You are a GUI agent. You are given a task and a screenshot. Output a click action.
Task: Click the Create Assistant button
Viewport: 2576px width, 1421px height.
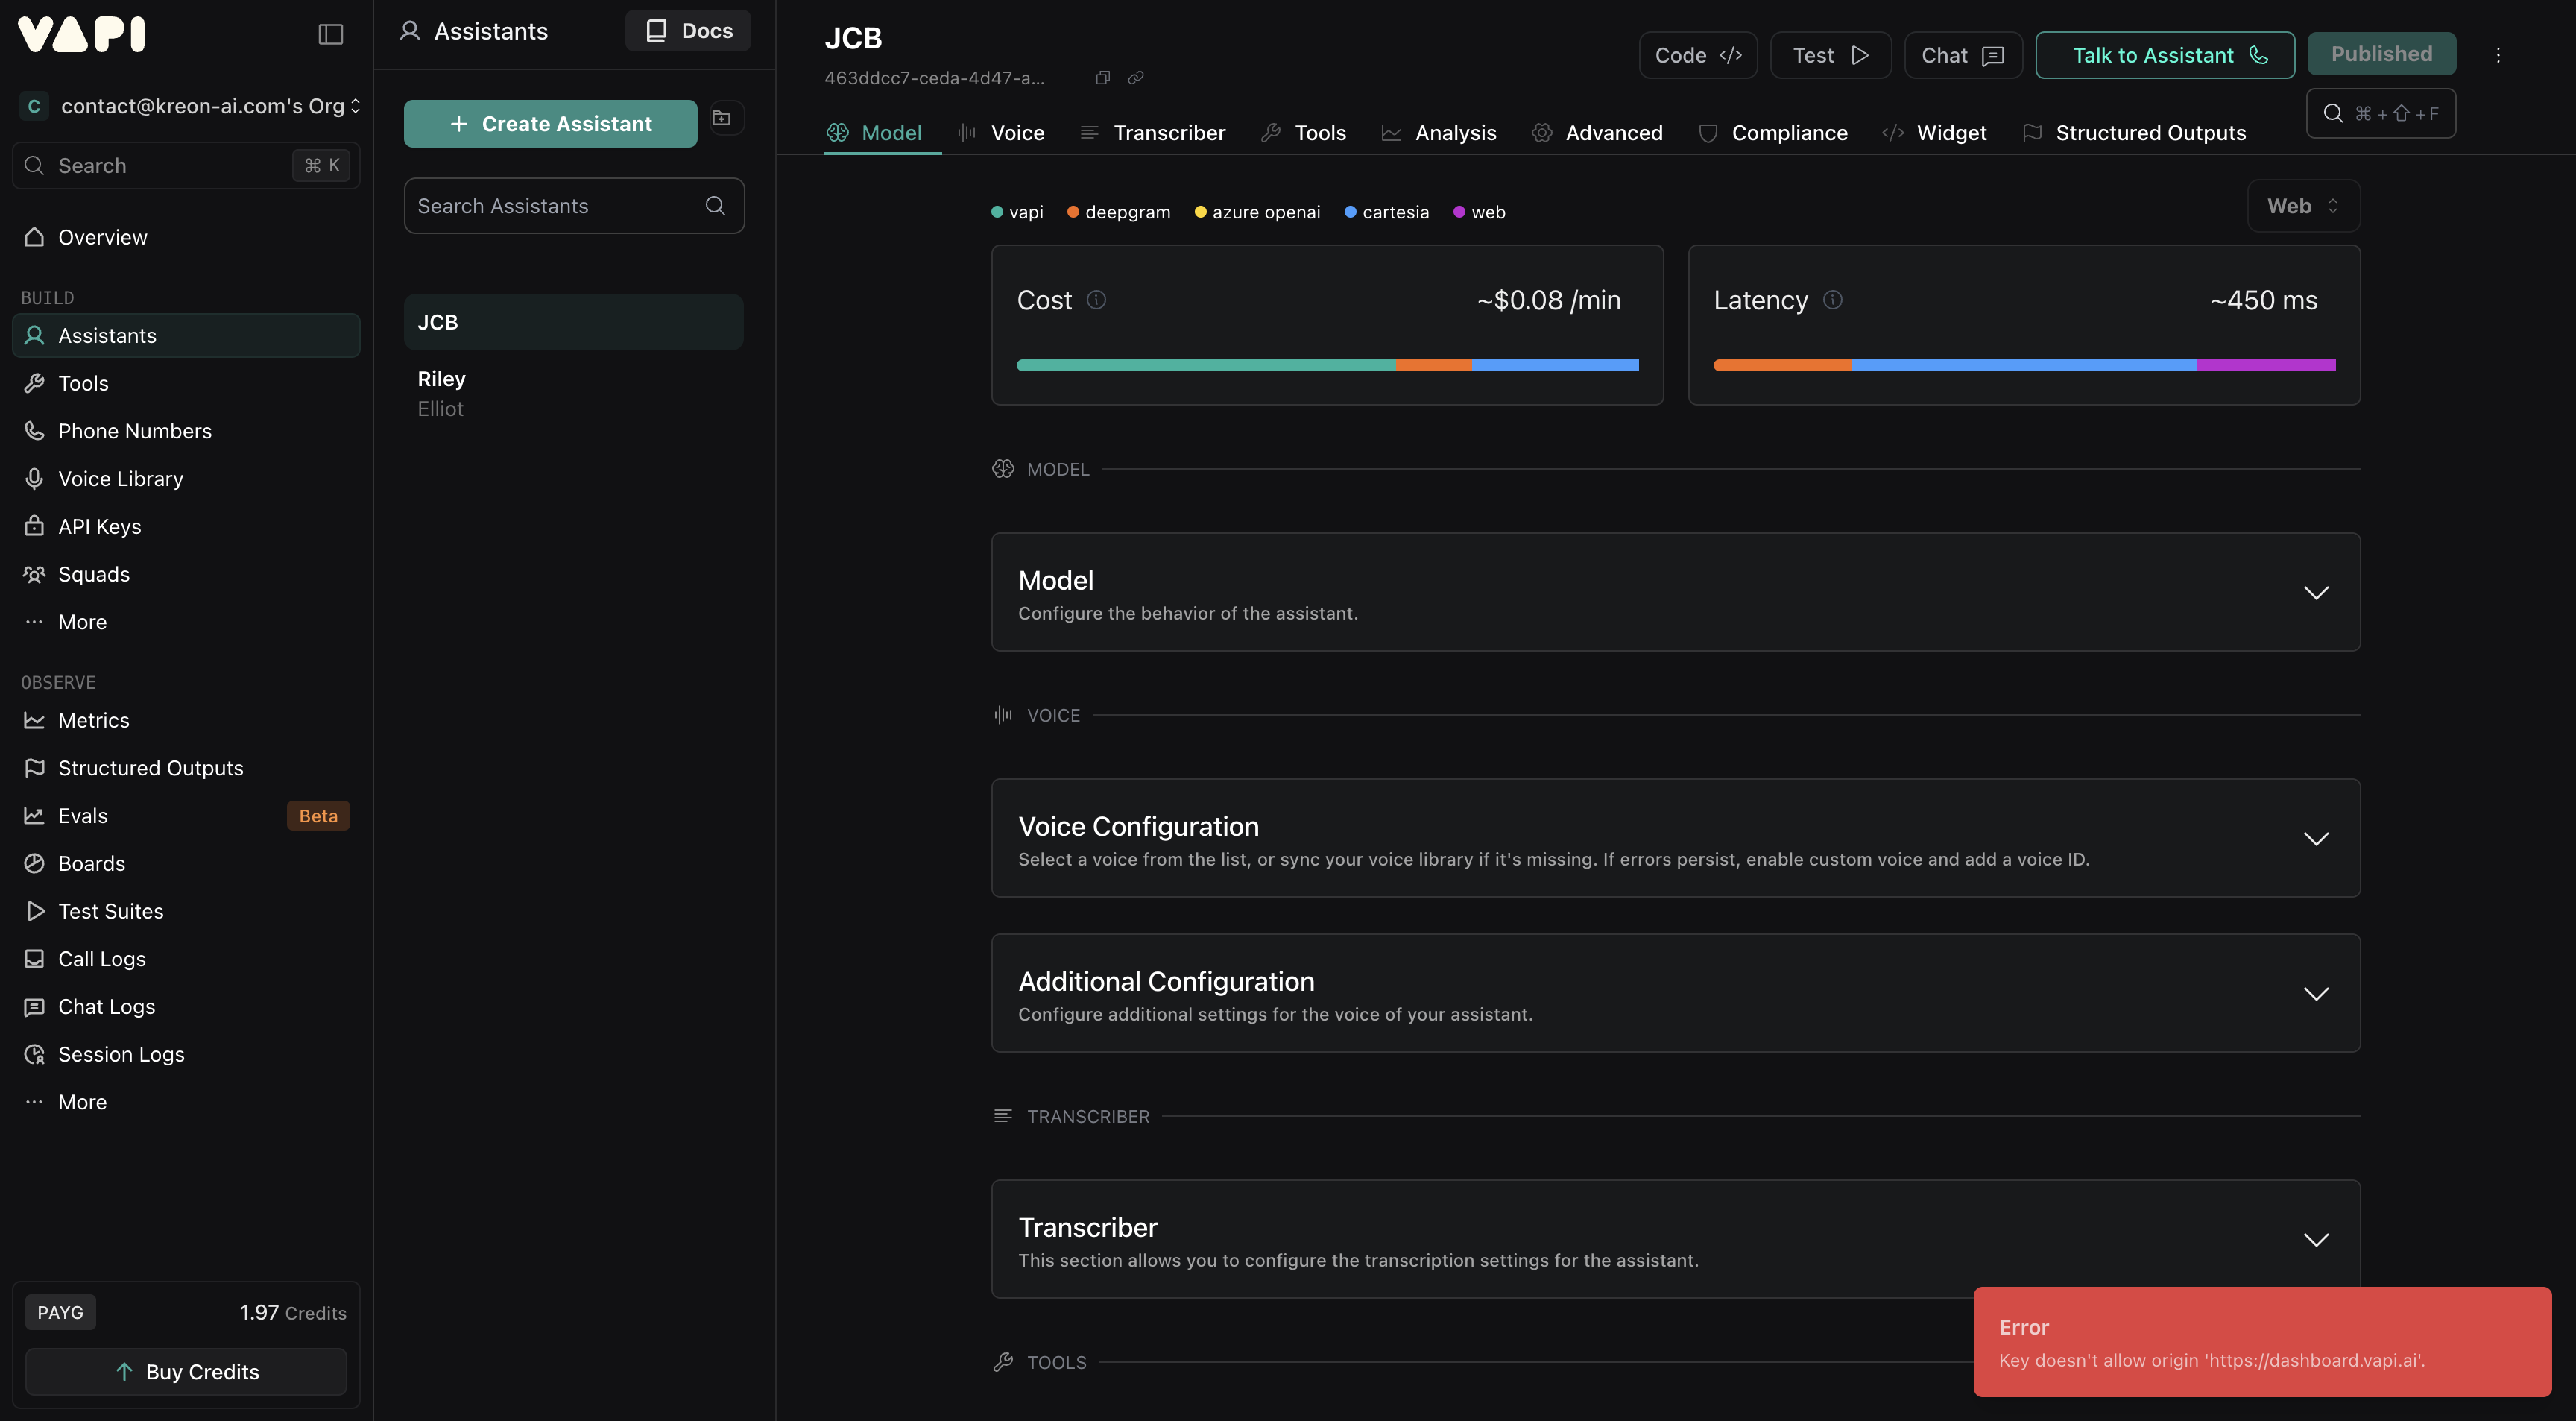(x=550, y=124)
